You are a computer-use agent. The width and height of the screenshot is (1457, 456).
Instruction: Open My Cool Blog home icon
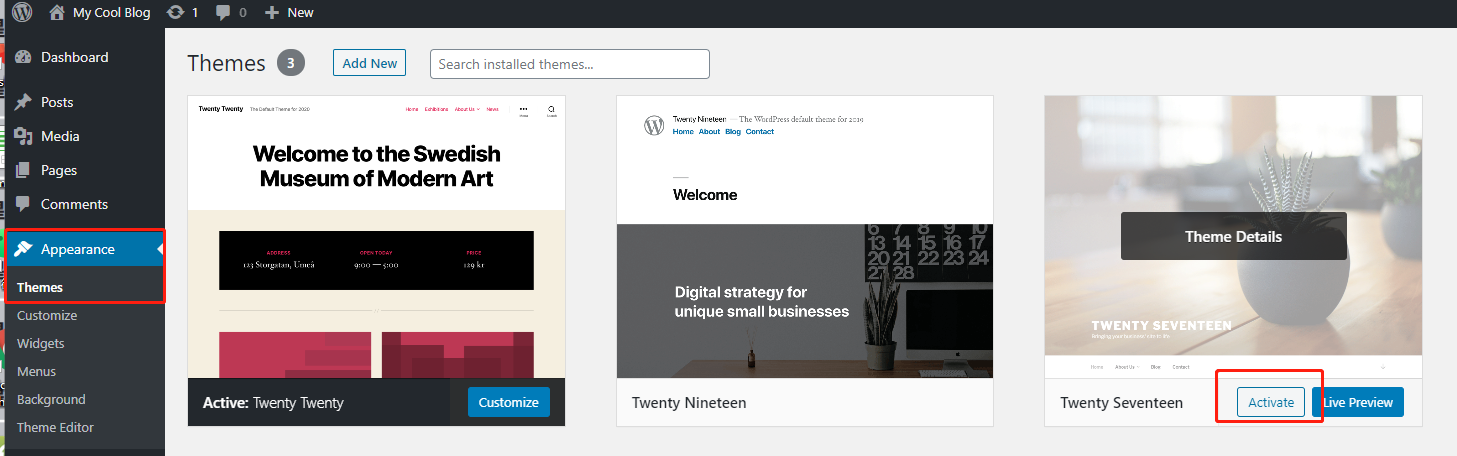tap(57, 12)
